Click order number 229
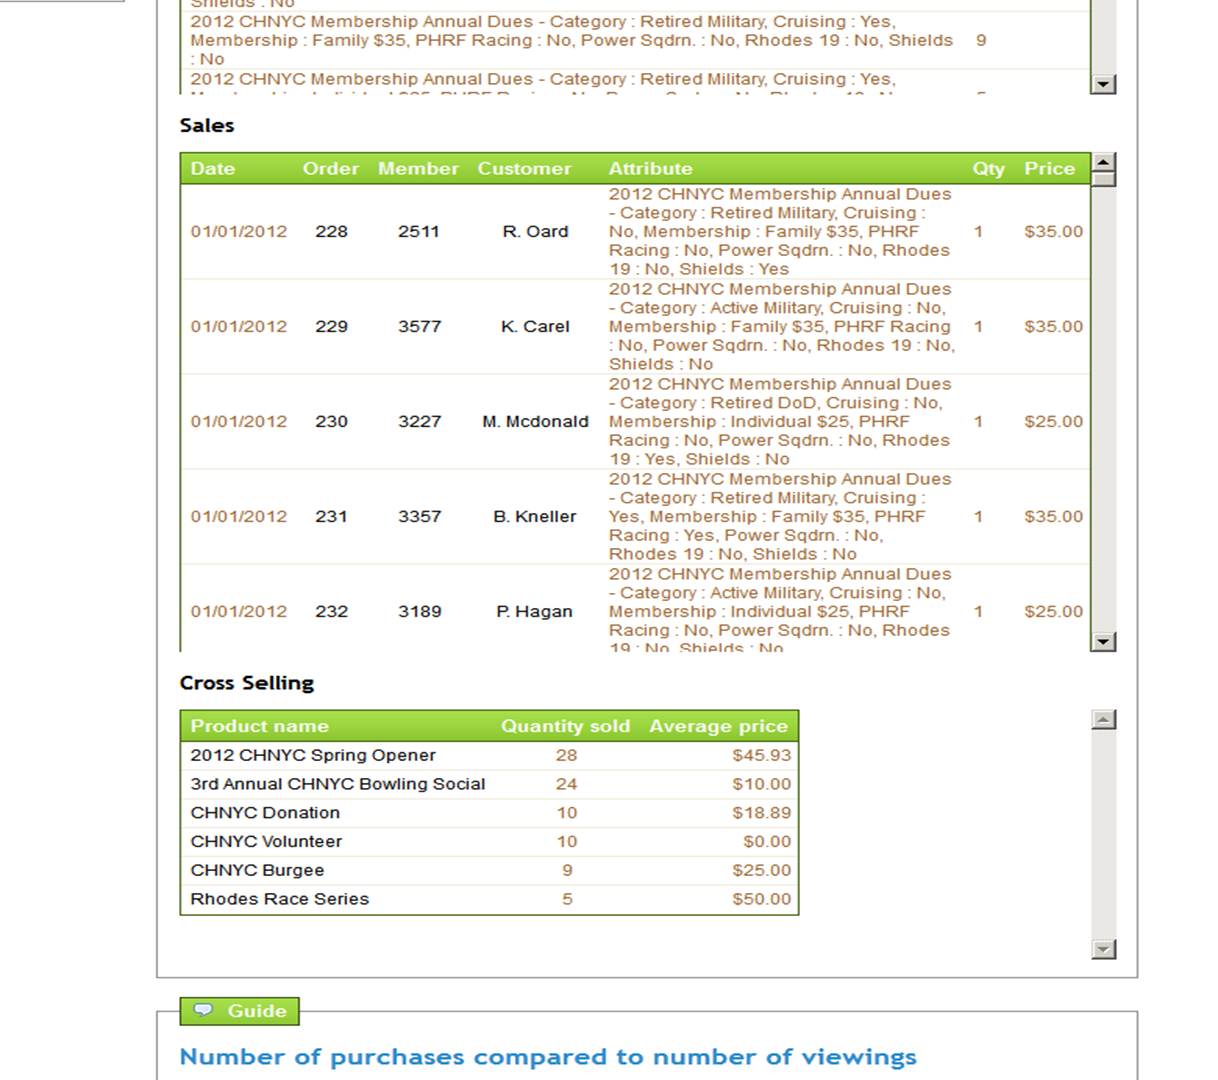 click(331, 326)
